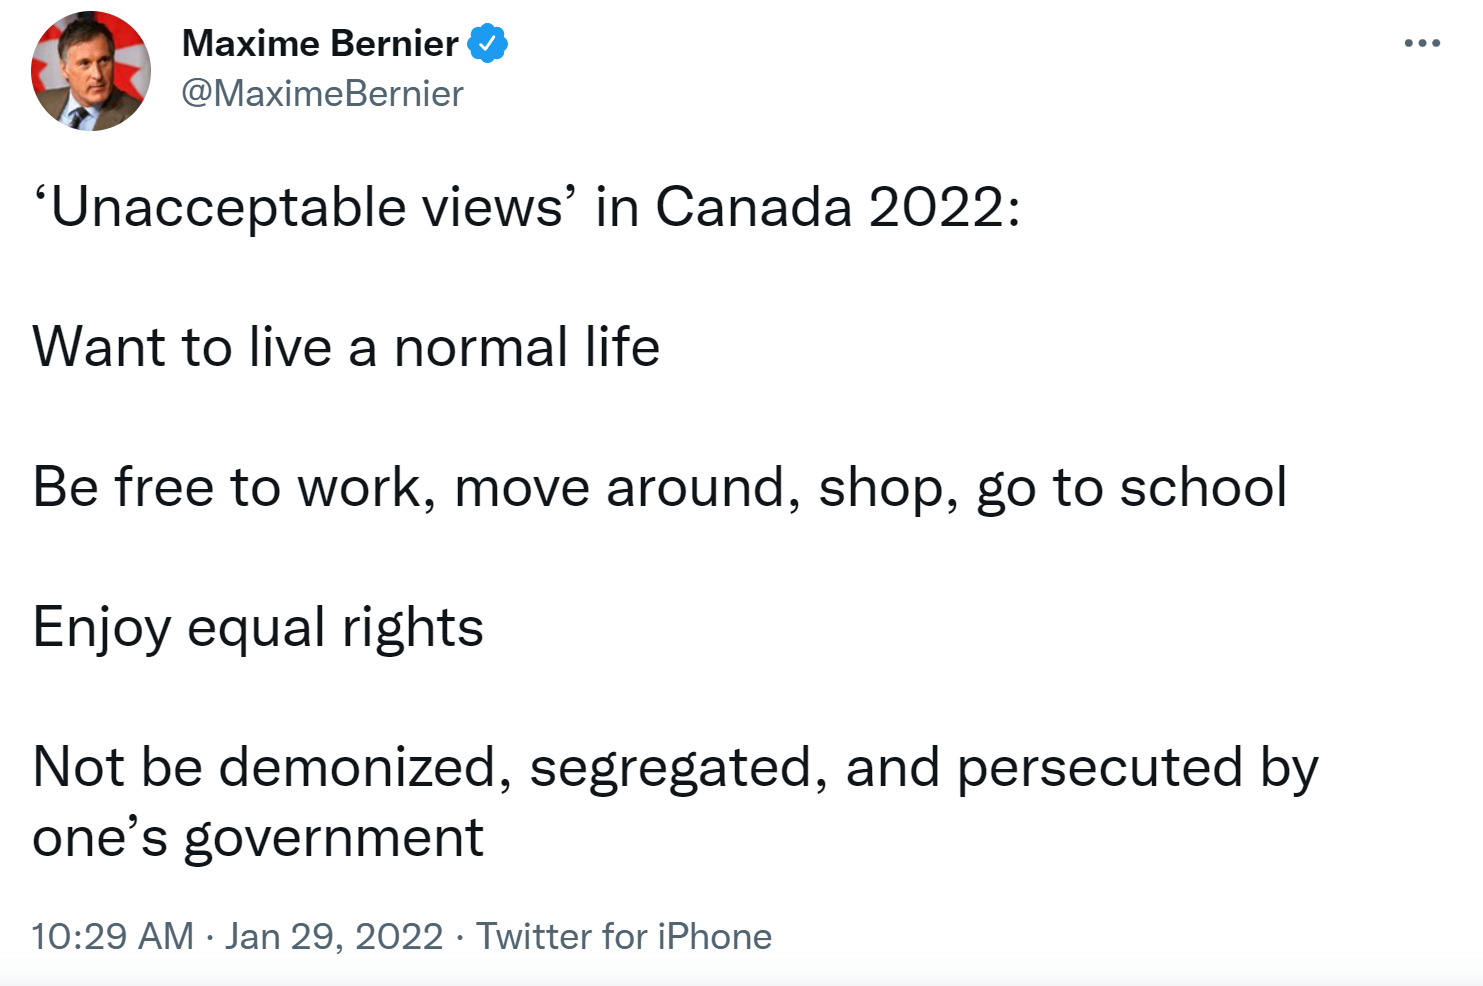Click the words 'one's government'

coord(258,838)
